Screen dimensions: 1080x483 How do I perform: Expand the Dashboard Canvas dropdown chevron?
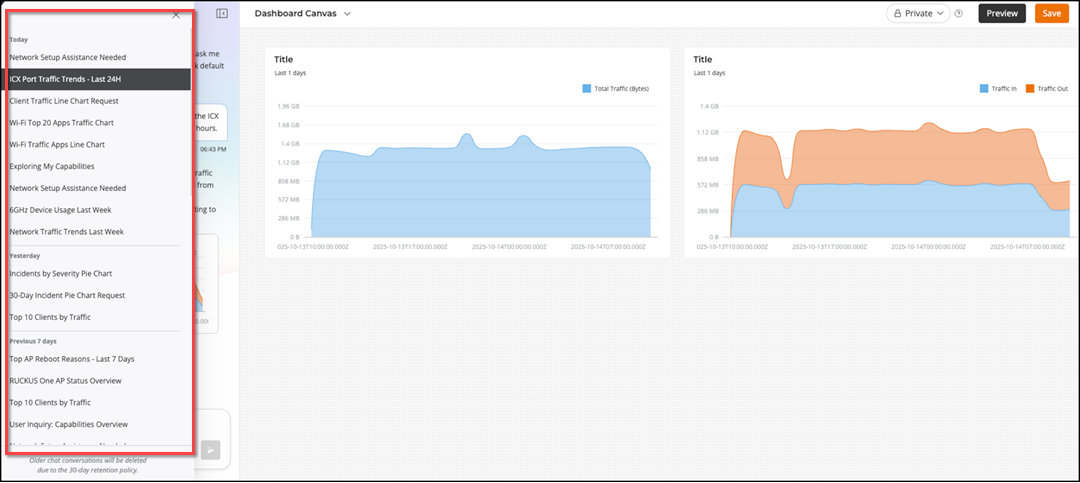click(x=347, y=14)
